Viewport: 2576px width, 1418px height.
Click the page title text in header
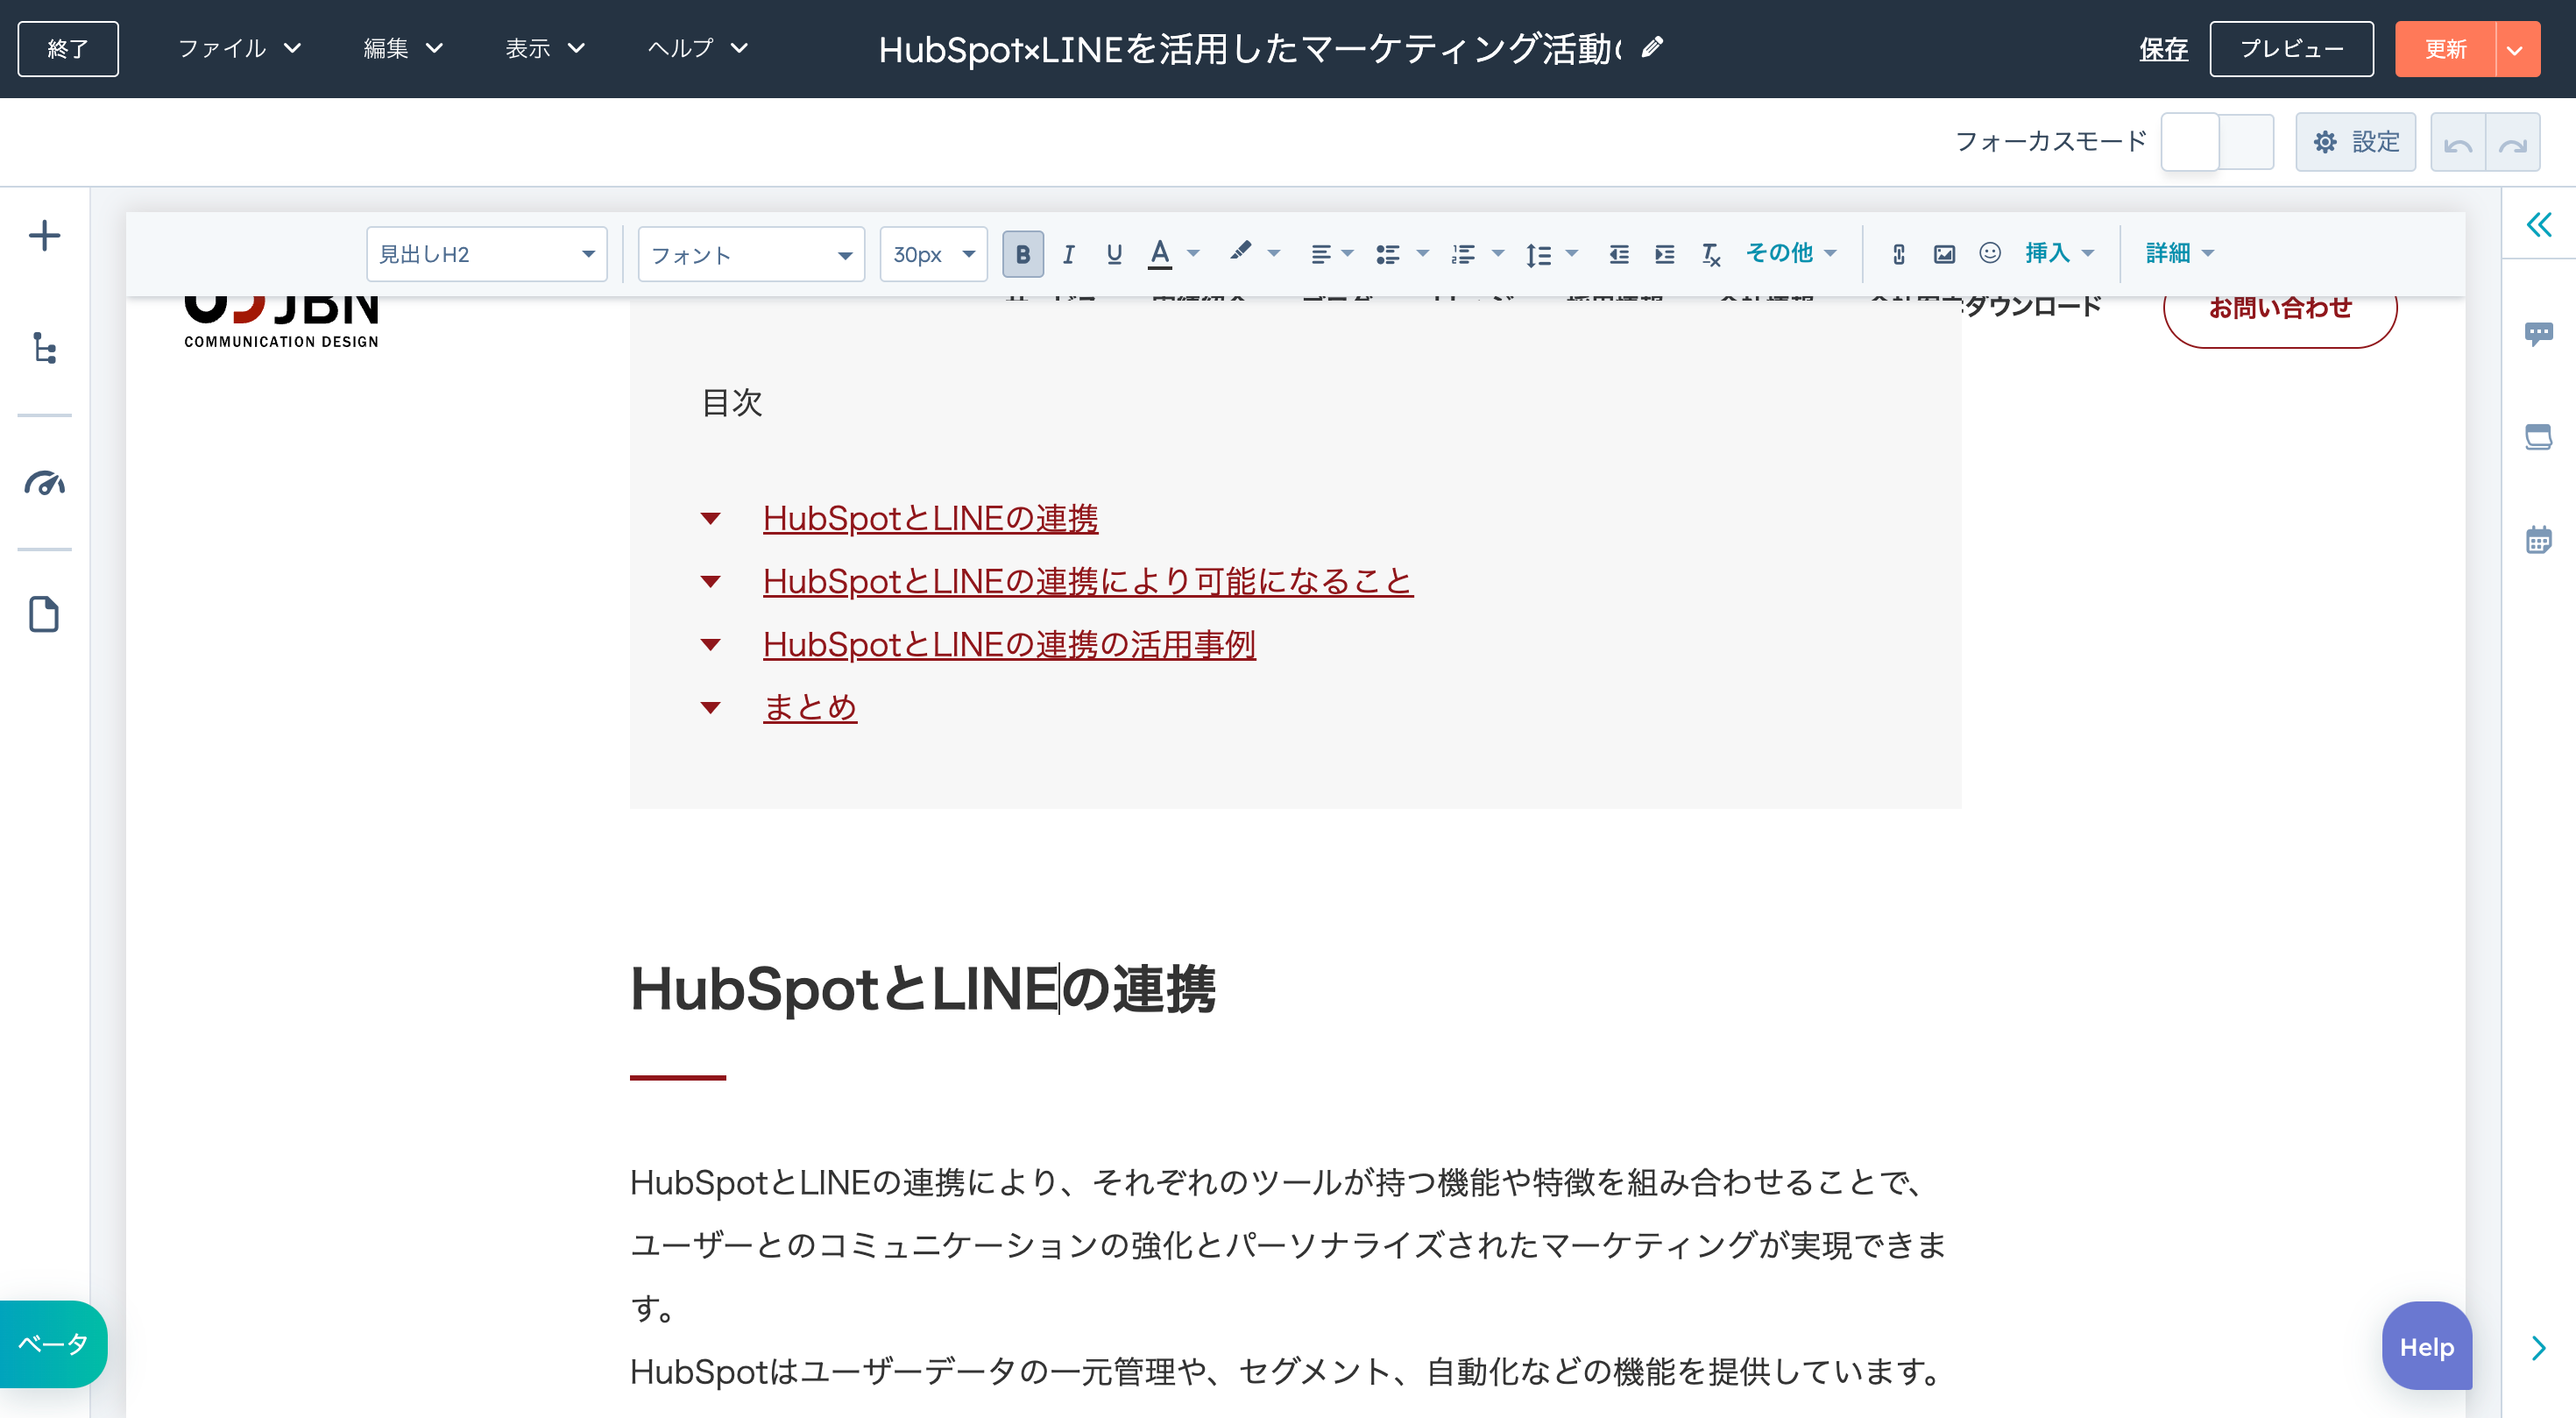coord(1250,48)
